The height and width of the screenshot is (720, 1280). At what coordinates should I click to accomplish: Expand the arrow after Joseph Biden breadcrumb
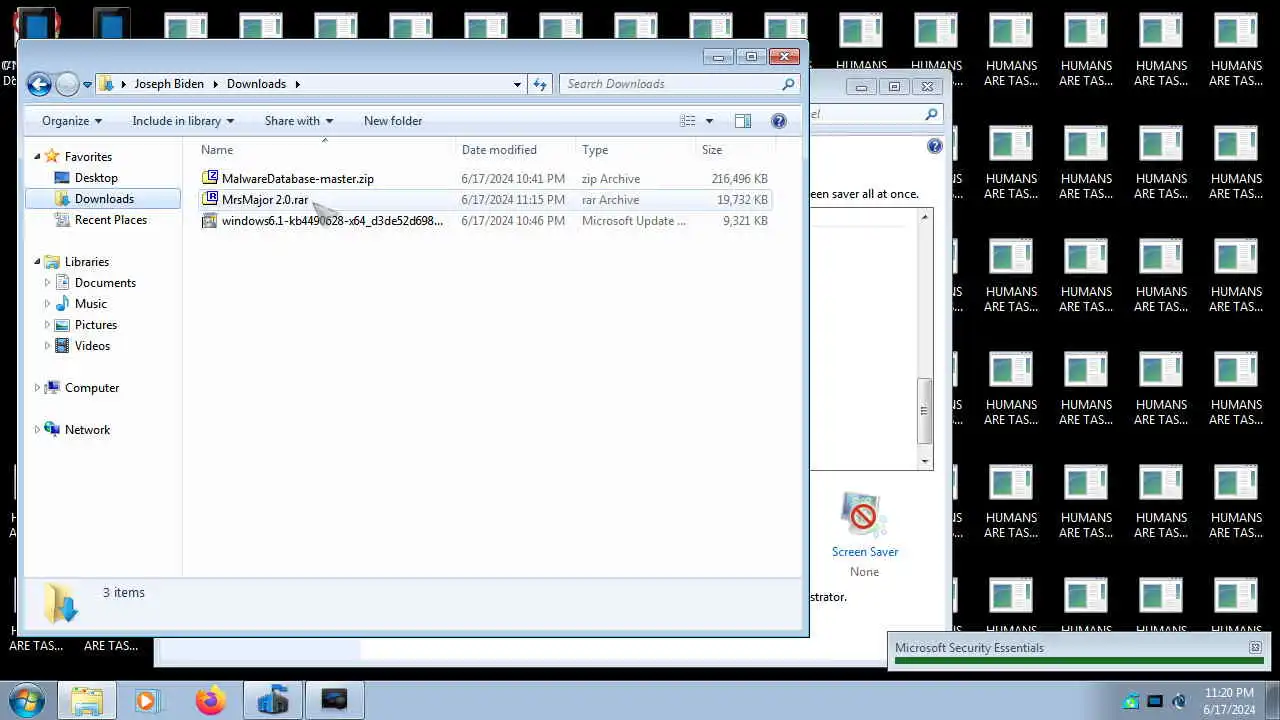point(214,84)
